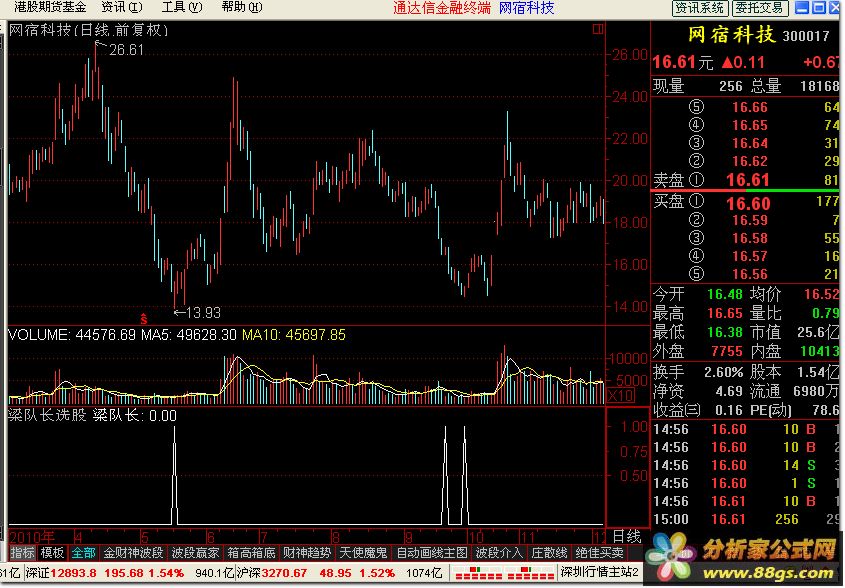Click buy level ② price 16.59

(750, 220)
